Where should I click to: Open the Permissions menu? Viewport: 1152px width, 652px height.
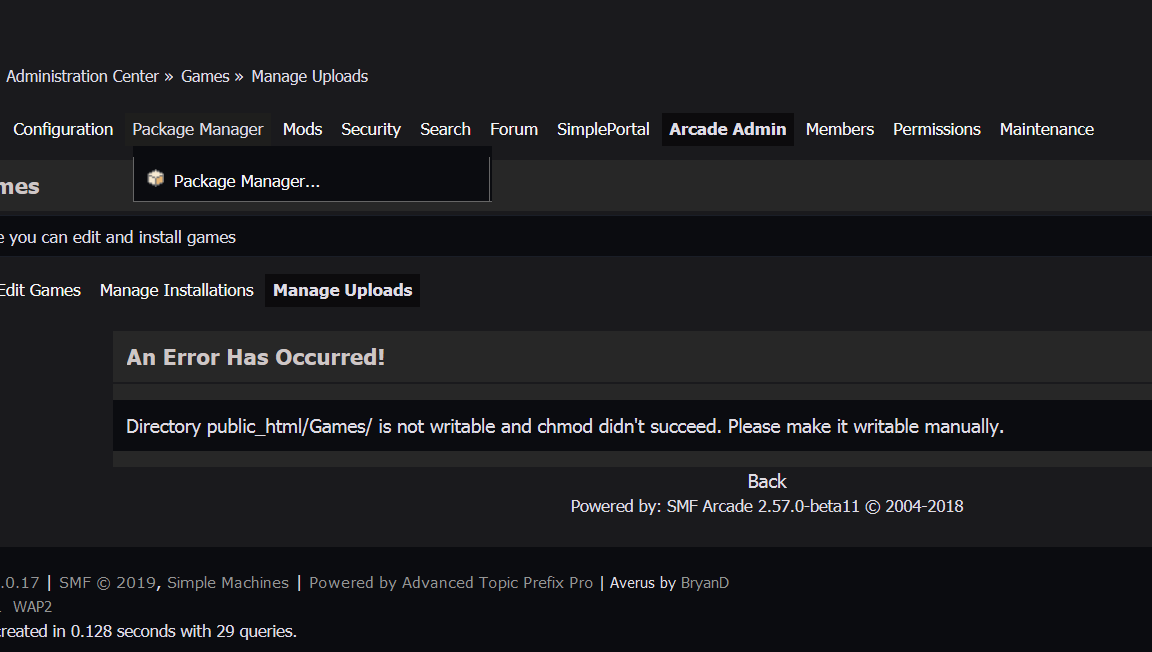[937, 129]
